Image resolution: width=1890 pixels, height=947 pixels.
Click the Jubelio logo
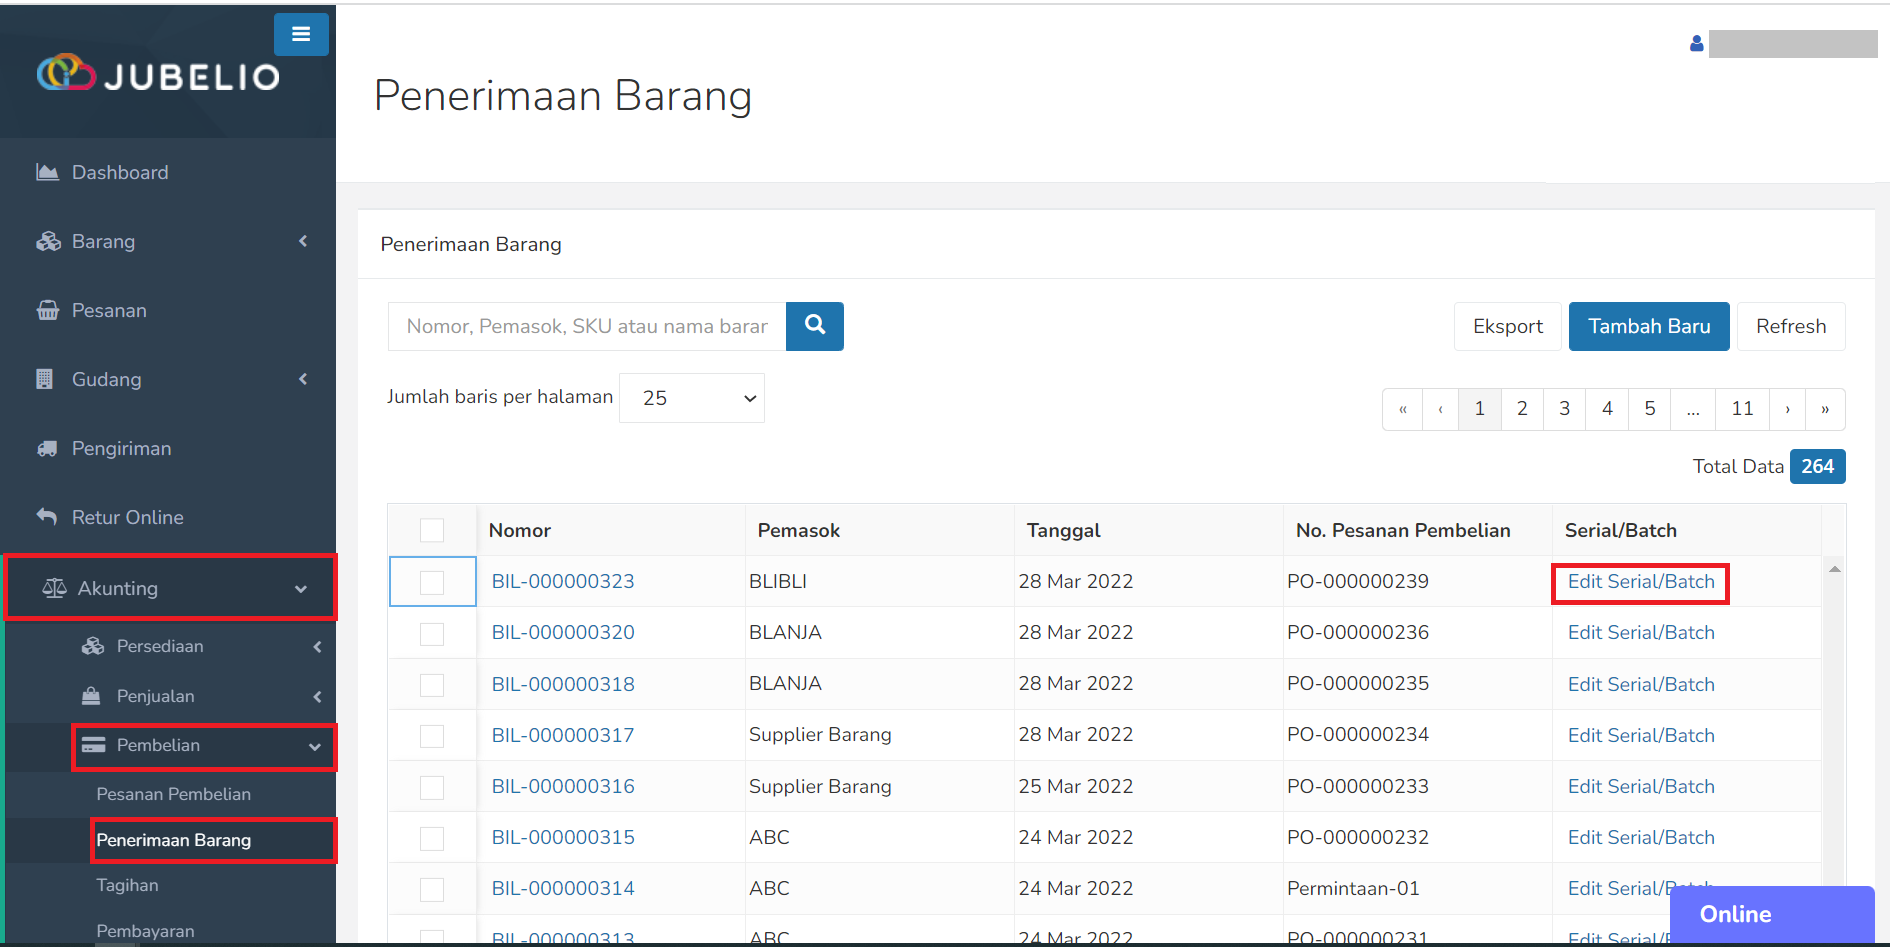[x=158, y=74]
